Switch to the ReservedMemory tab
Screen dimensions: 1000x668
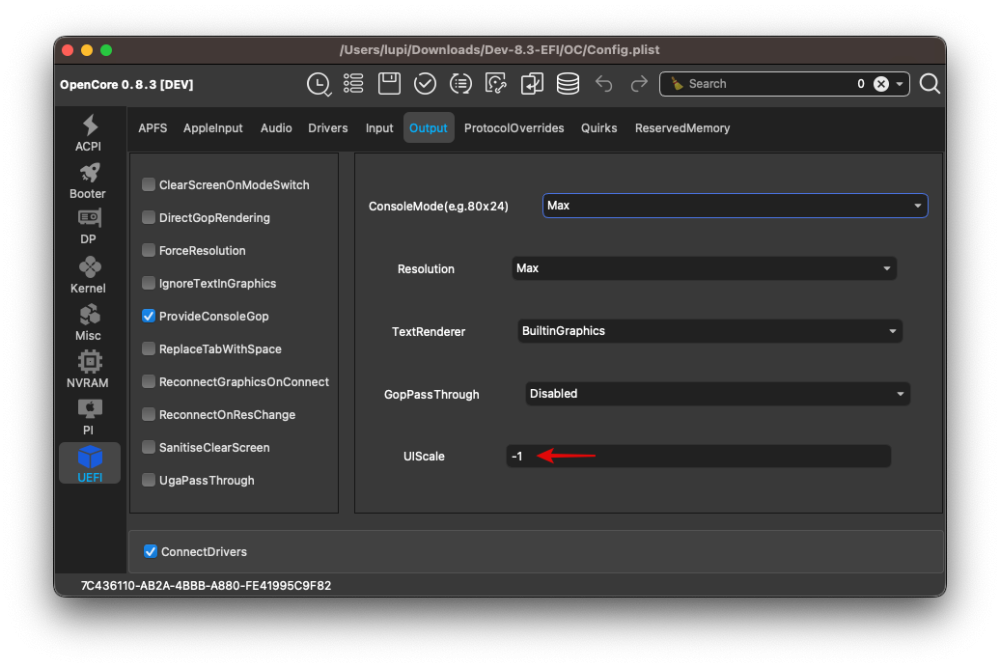point(682,128)
